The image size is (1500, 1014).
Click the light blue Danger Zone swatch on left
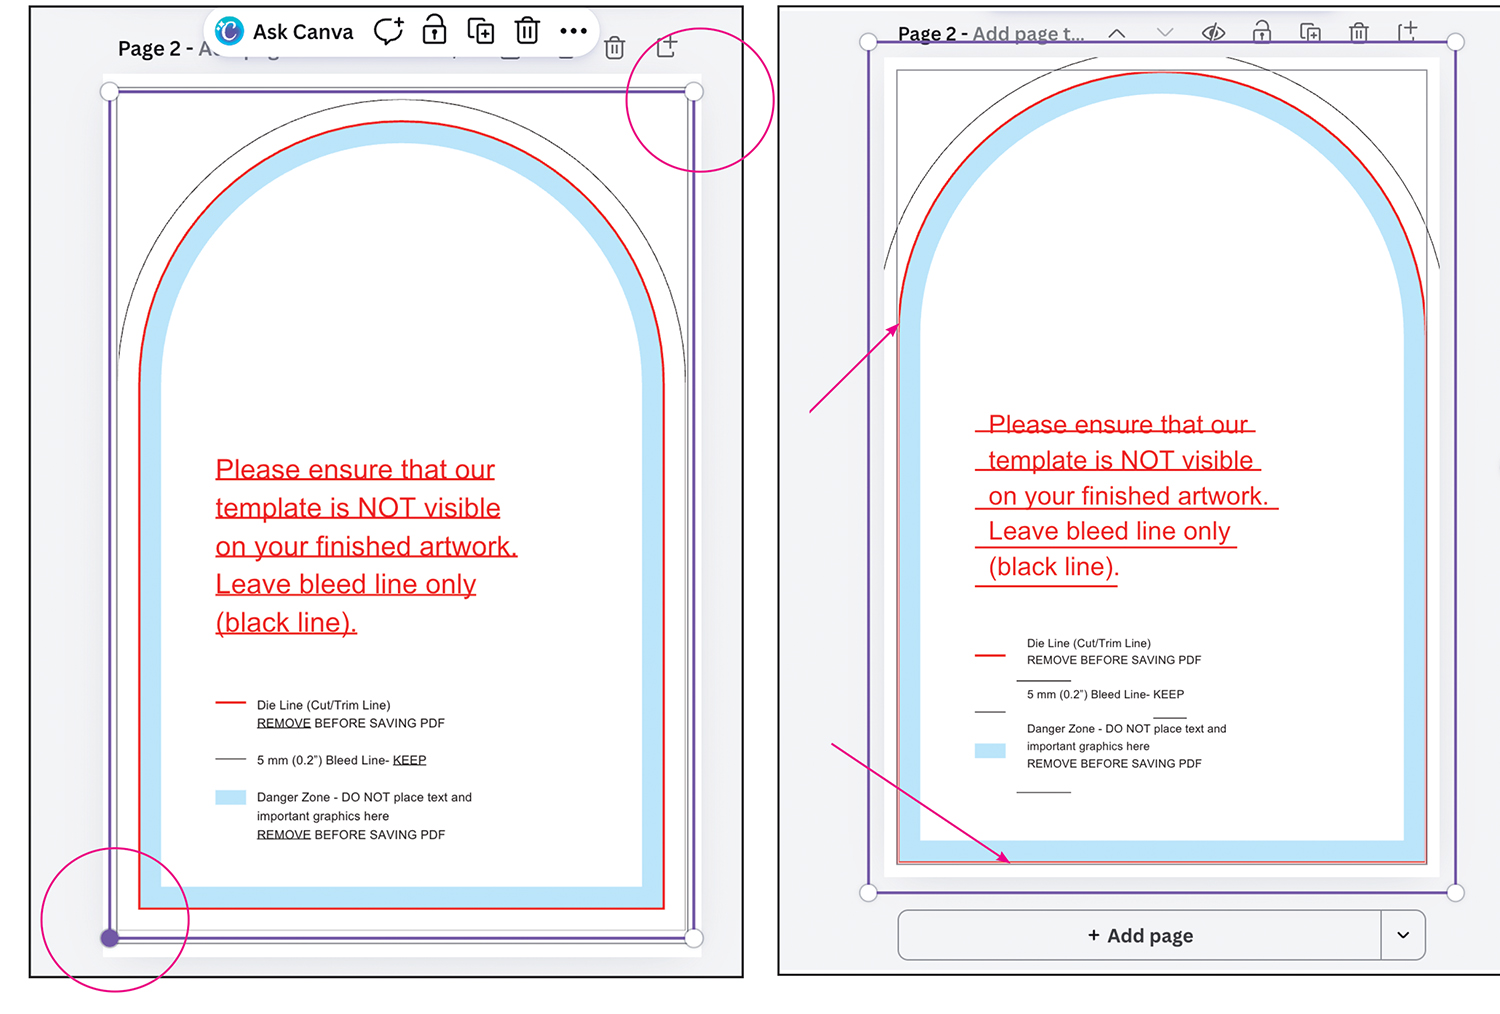coord(231,797)
